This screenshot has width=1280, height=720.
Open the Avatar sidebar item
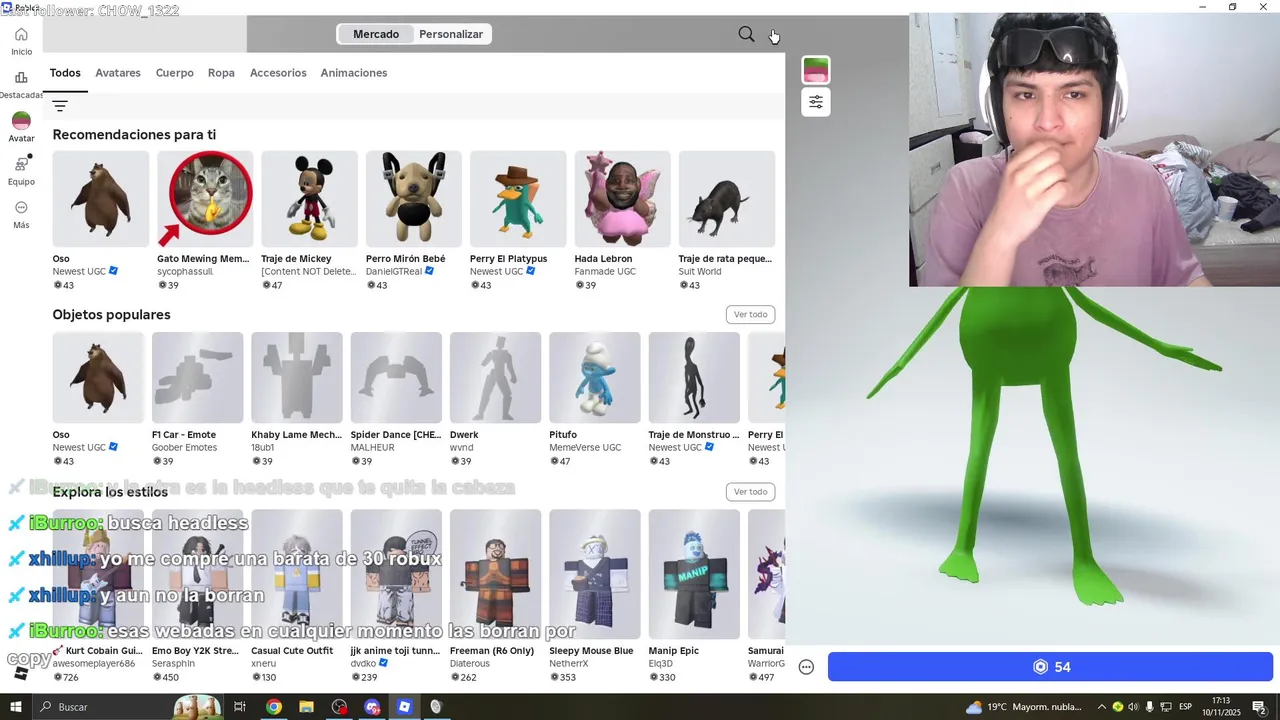21,127
